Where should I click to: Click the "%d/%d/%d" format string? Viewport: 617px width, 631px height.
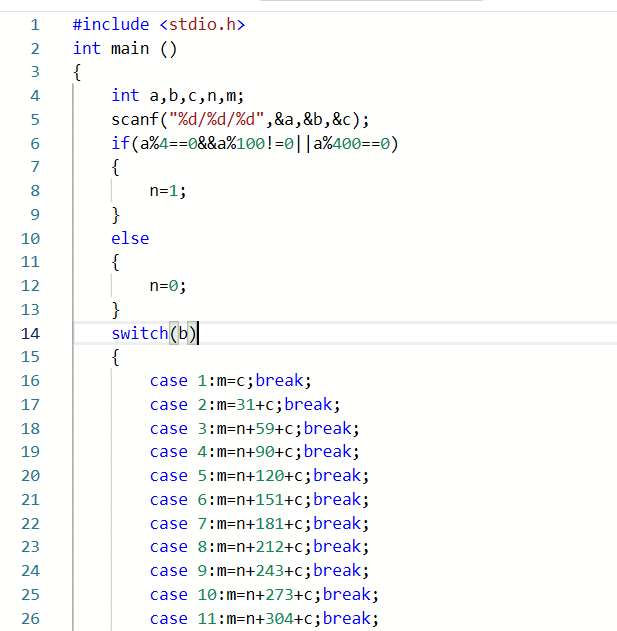(x=217, y=120)
